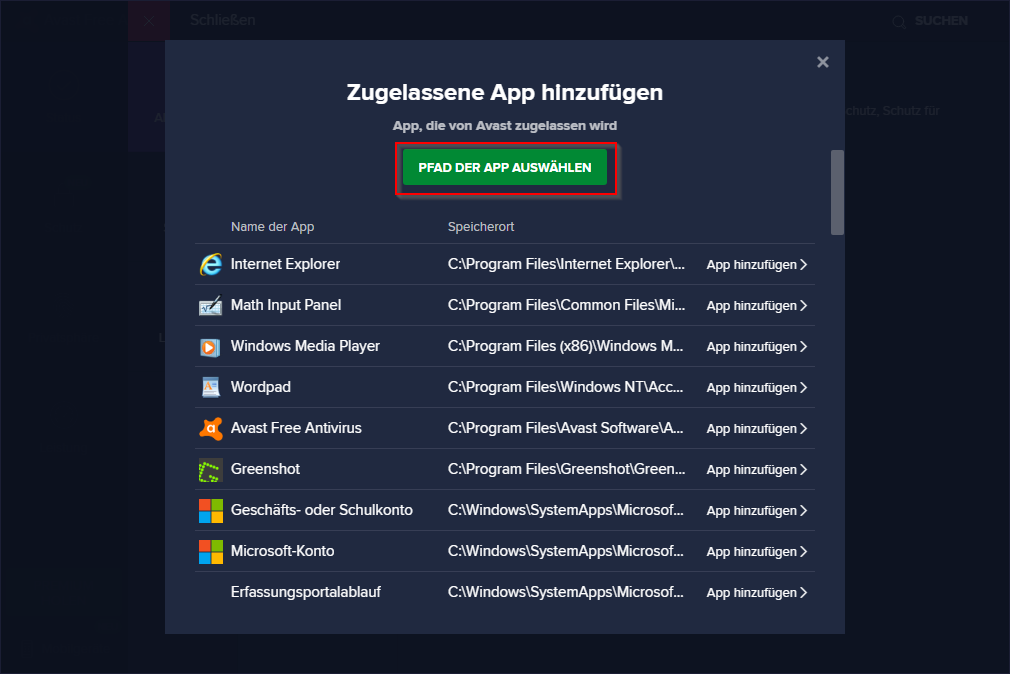Click Schließen in the background settings window
Viewport: 1010px width, 674px height.
pyautogui.click(x=223, y=20)
